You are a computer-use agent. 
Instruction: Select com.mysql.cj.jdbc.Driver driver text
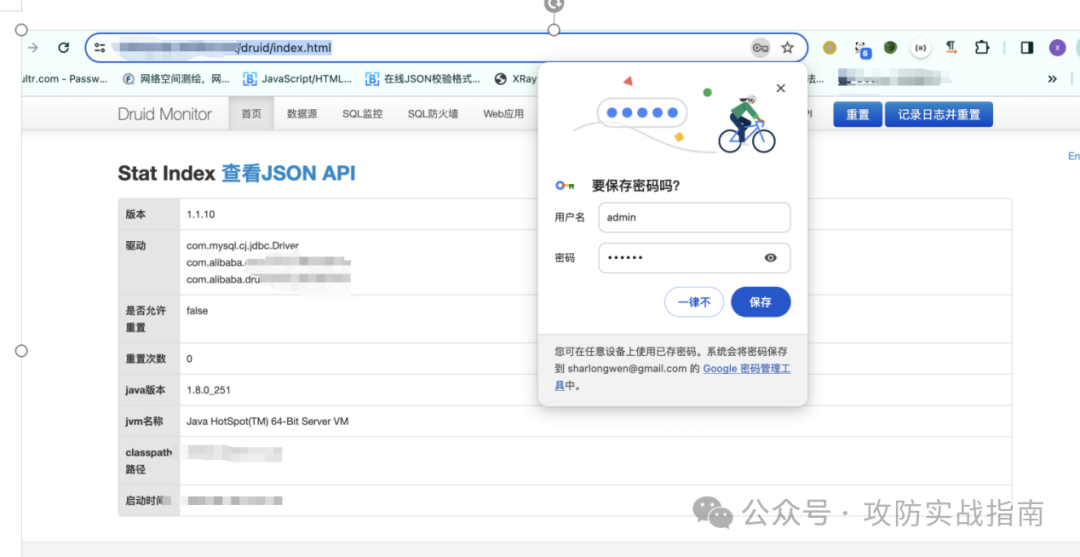[242, 245]
